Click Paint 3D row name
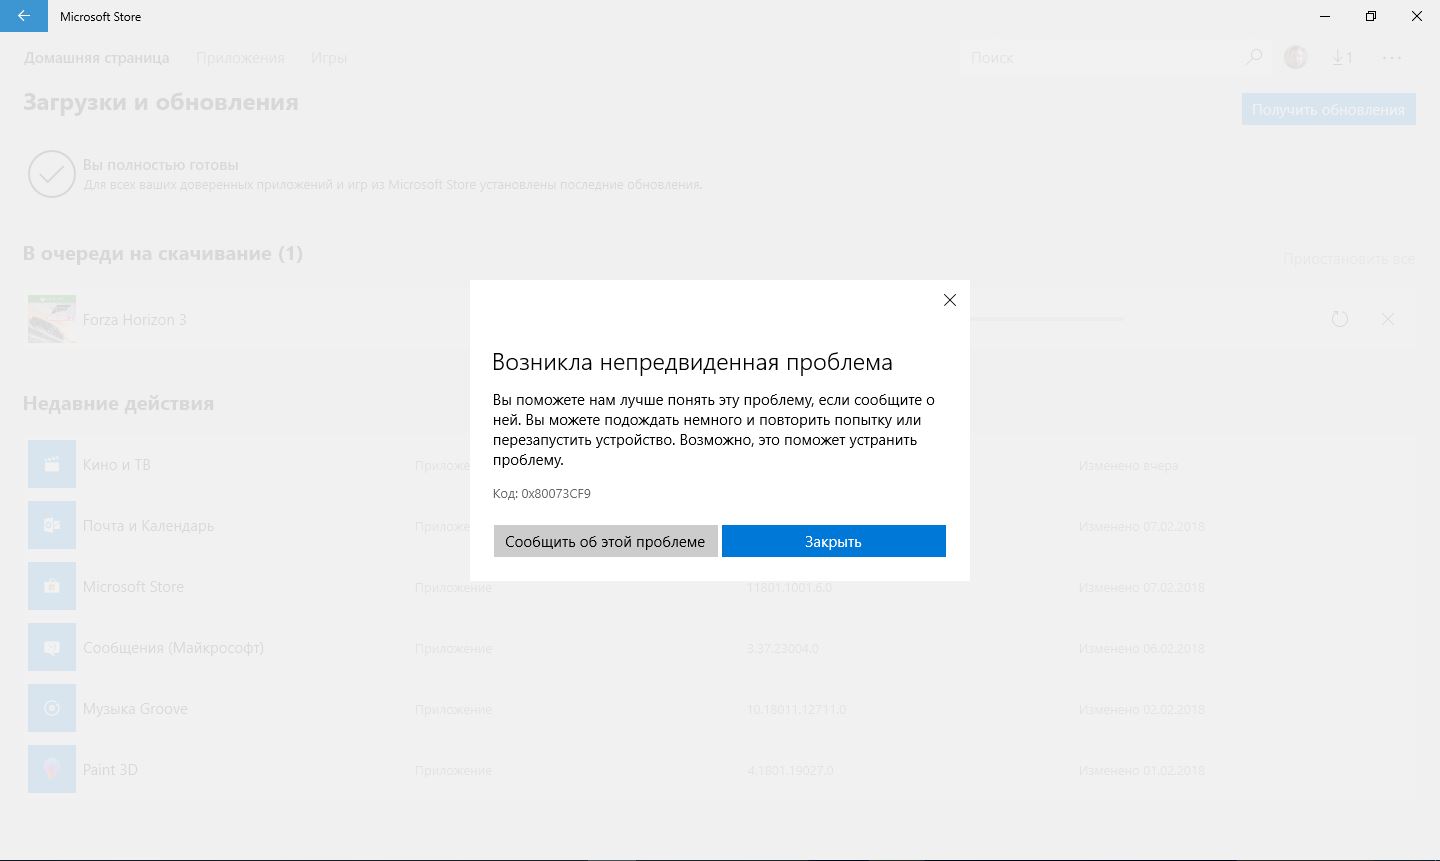1440x861 pixels. click(x=110, y=770)
